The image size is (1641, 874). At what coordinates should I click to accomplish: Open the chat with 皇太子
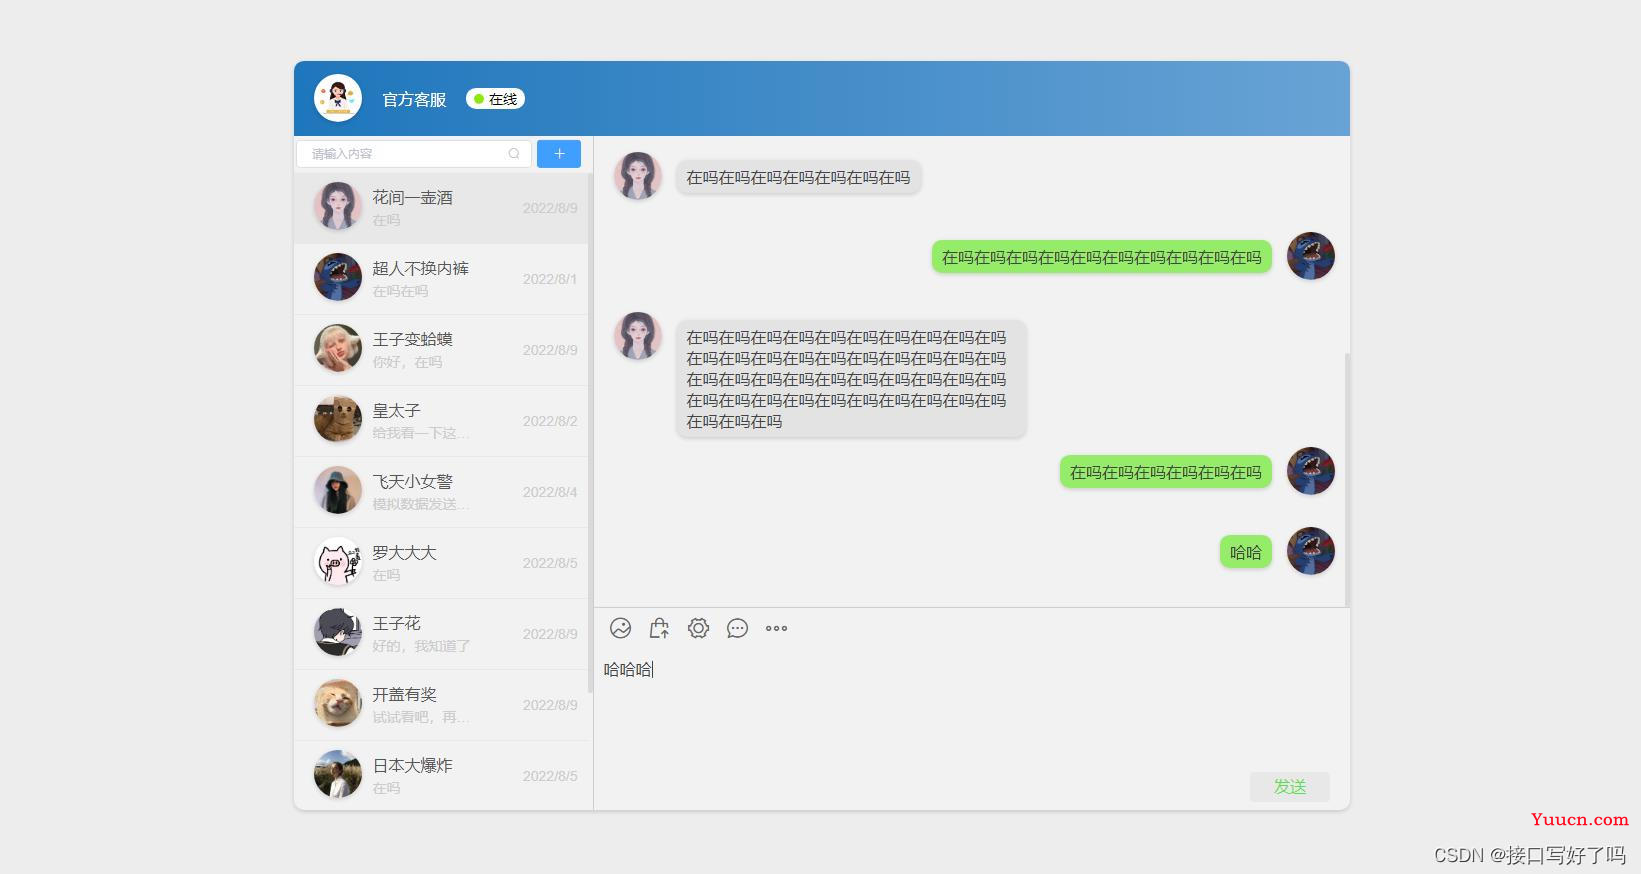(441, 421)
